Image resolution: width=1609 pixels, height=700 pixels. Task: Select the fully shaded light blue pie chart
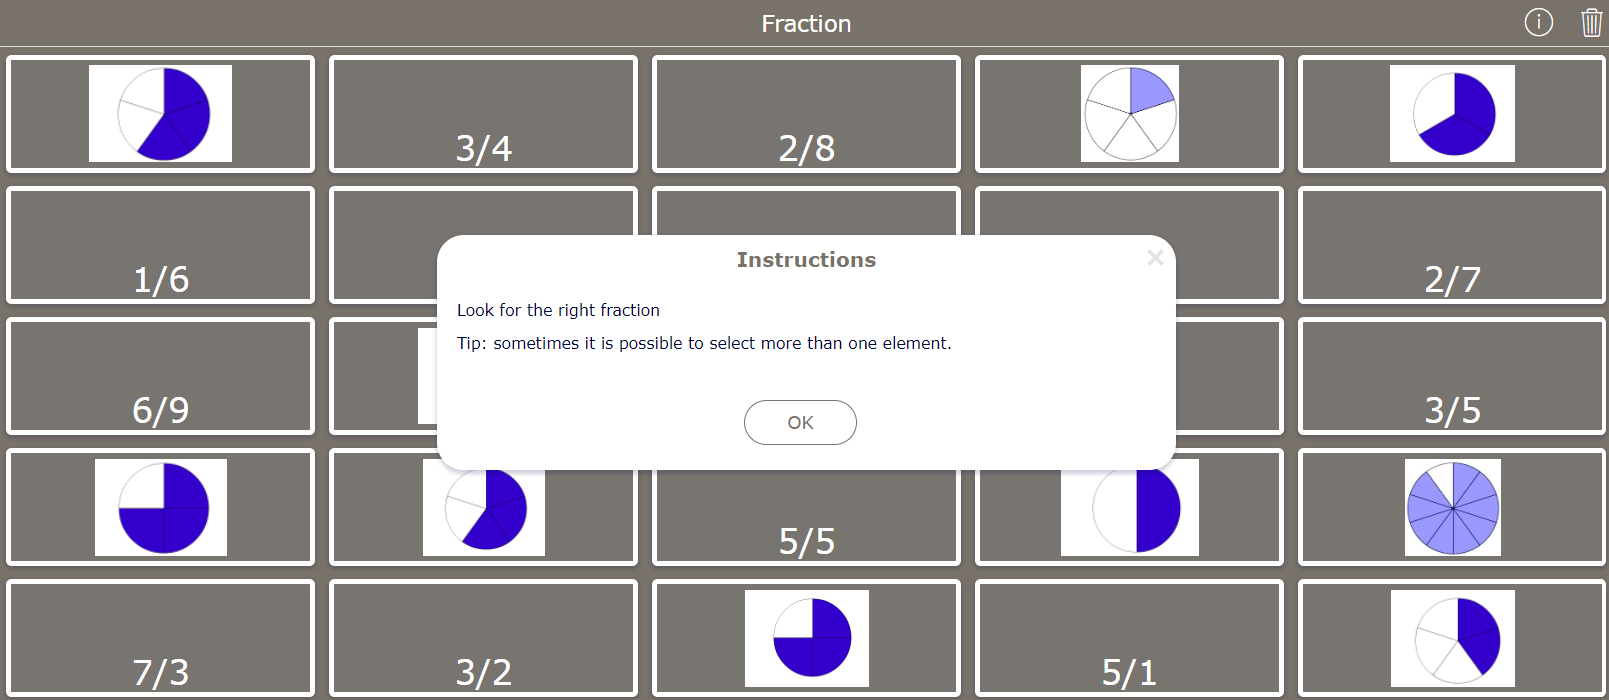(x=1452, y=507)
